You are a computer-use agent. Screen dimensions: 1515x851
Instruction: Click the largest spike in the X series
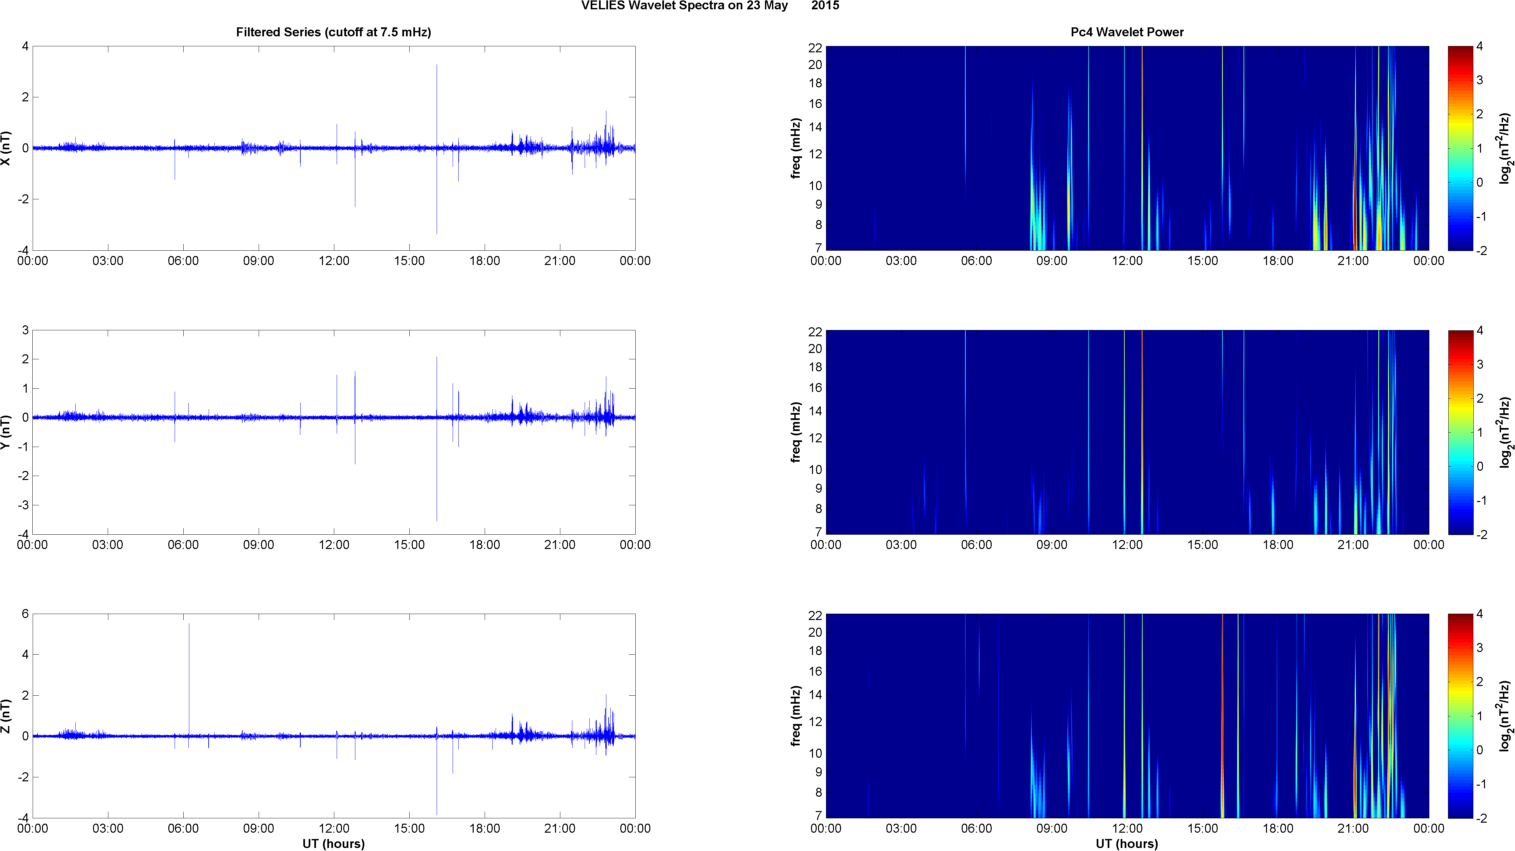(436, 100)
